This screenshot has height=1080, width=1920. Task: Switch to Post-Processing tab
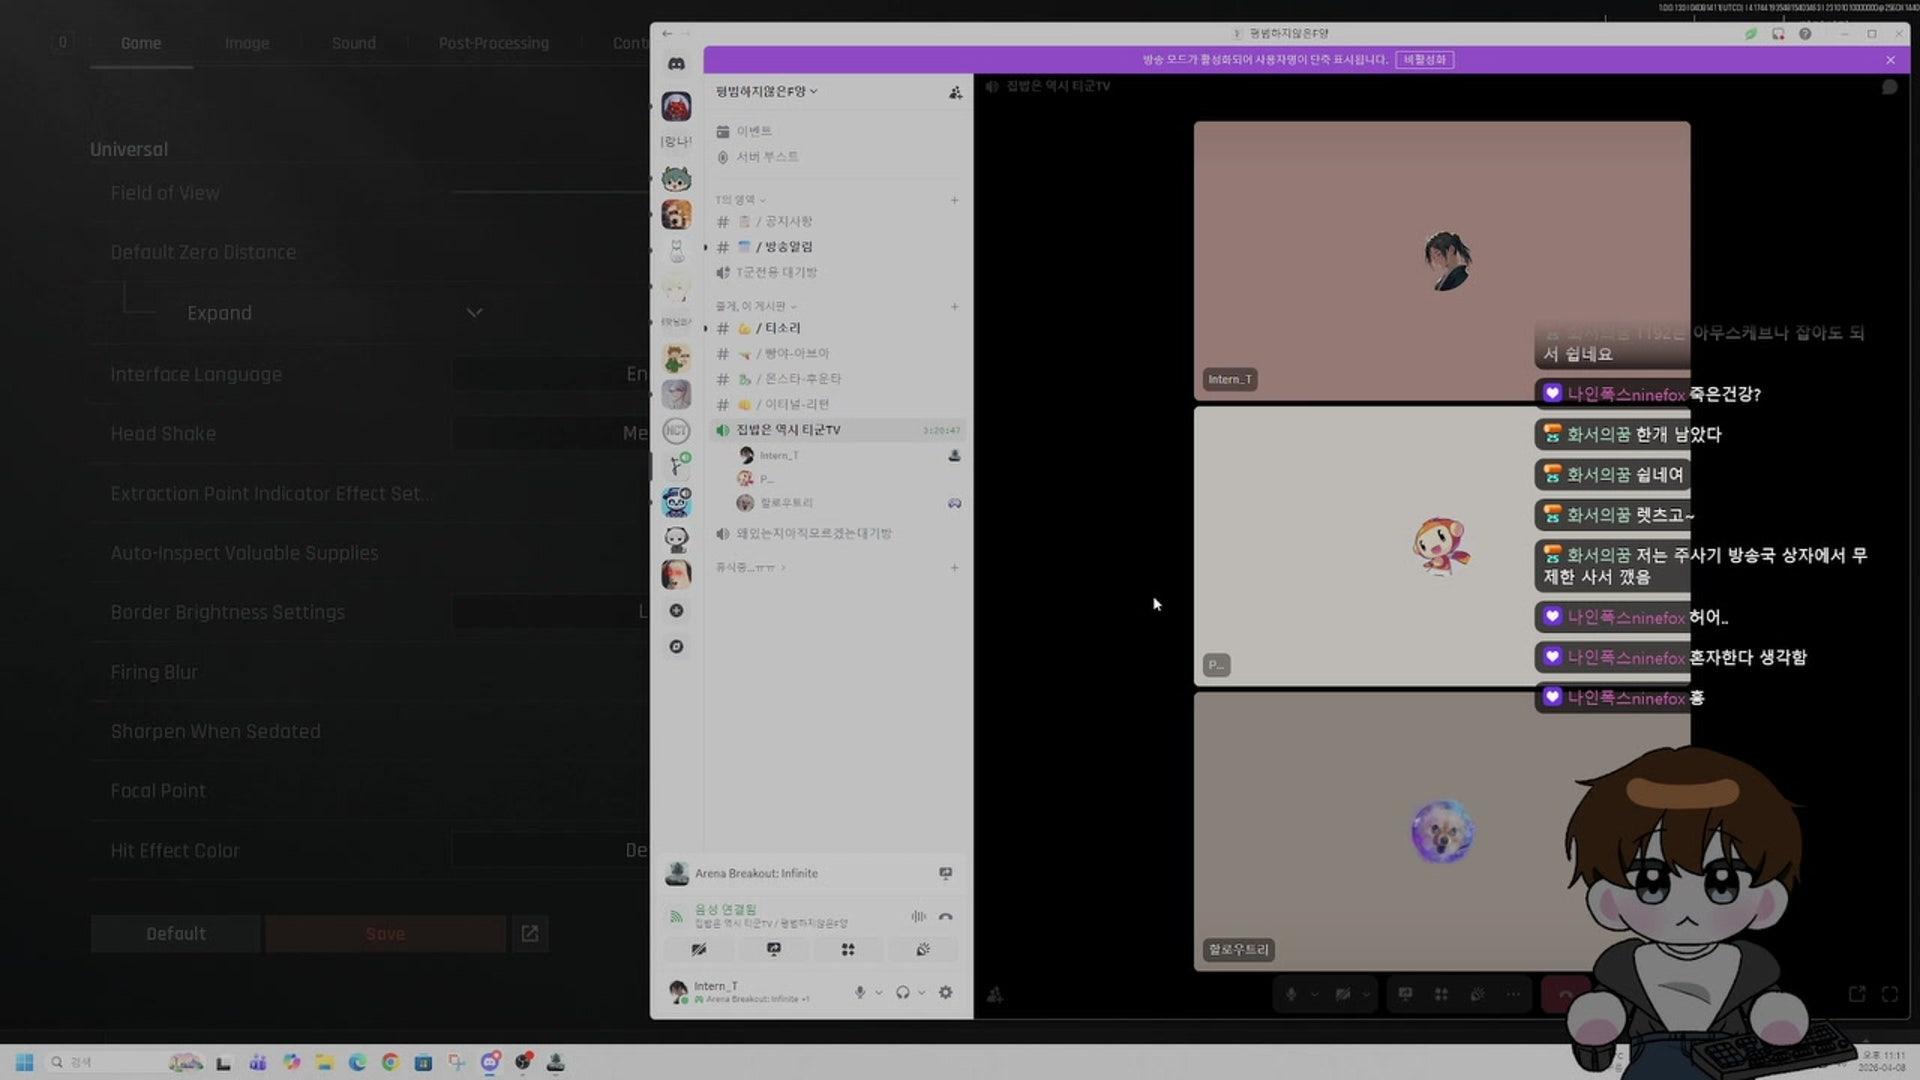(493, 43)
